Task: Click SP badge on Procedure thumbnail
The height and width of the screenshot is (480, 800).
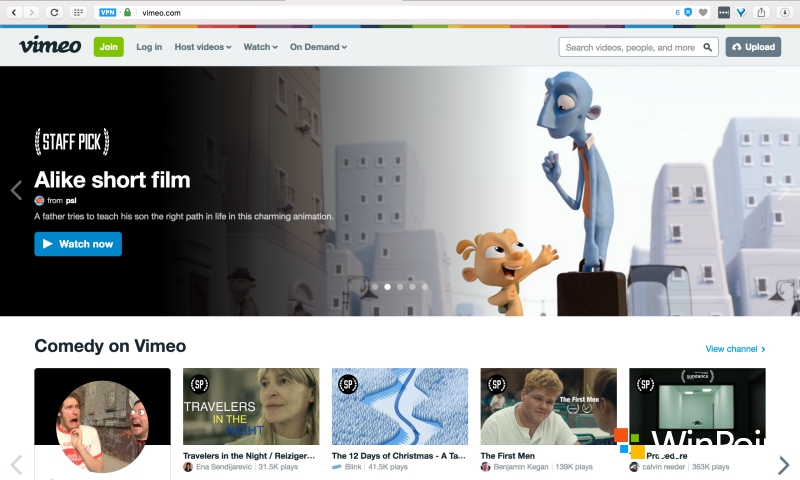Action: 645,384
